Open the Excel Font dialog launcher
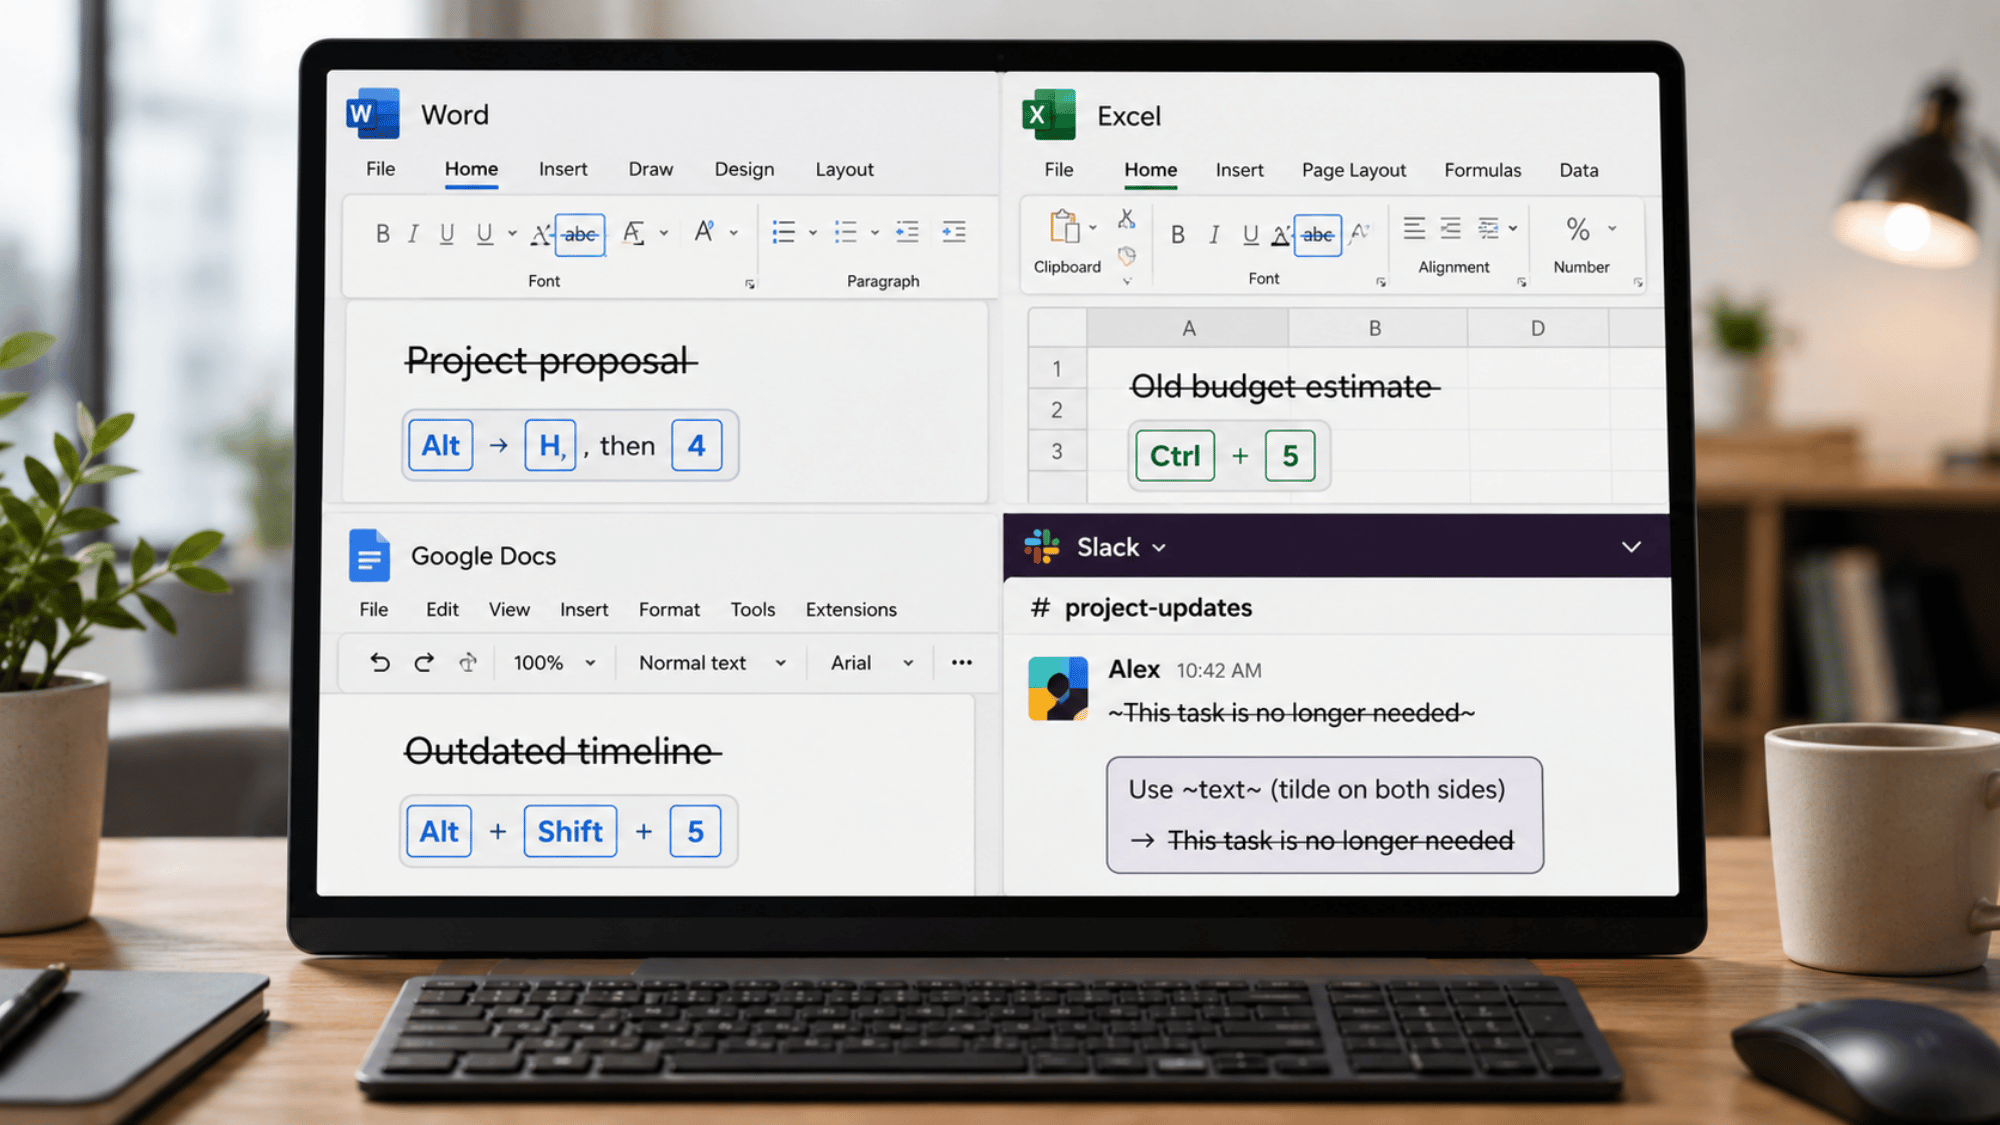This screenshot has width=2000, height=1125. pos(1381,282)
